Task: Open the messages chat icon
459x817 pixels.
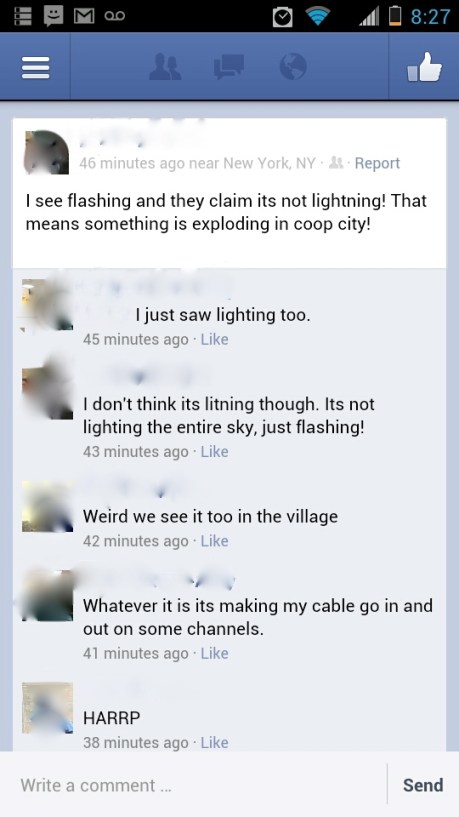Action: pyautogui.click(x=229, y=67)
